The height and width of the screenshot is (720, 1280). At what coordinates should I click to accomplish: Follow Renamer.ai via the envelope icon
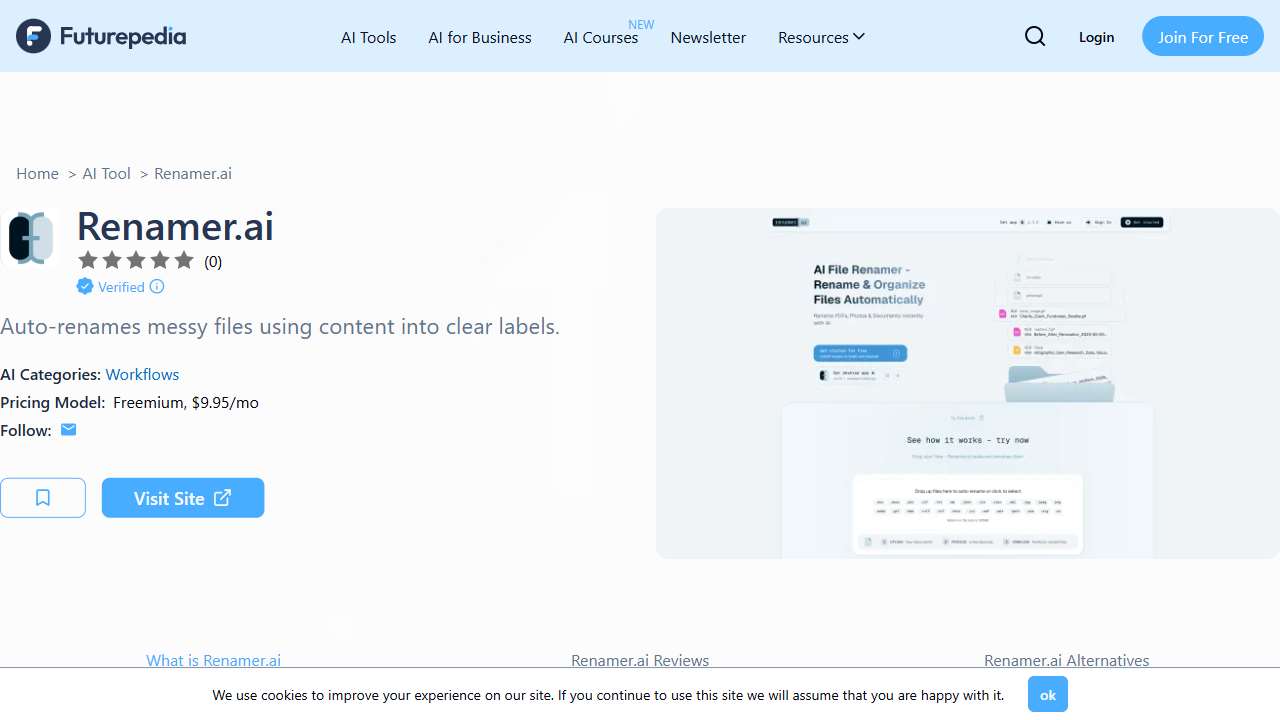click(68, 429)
